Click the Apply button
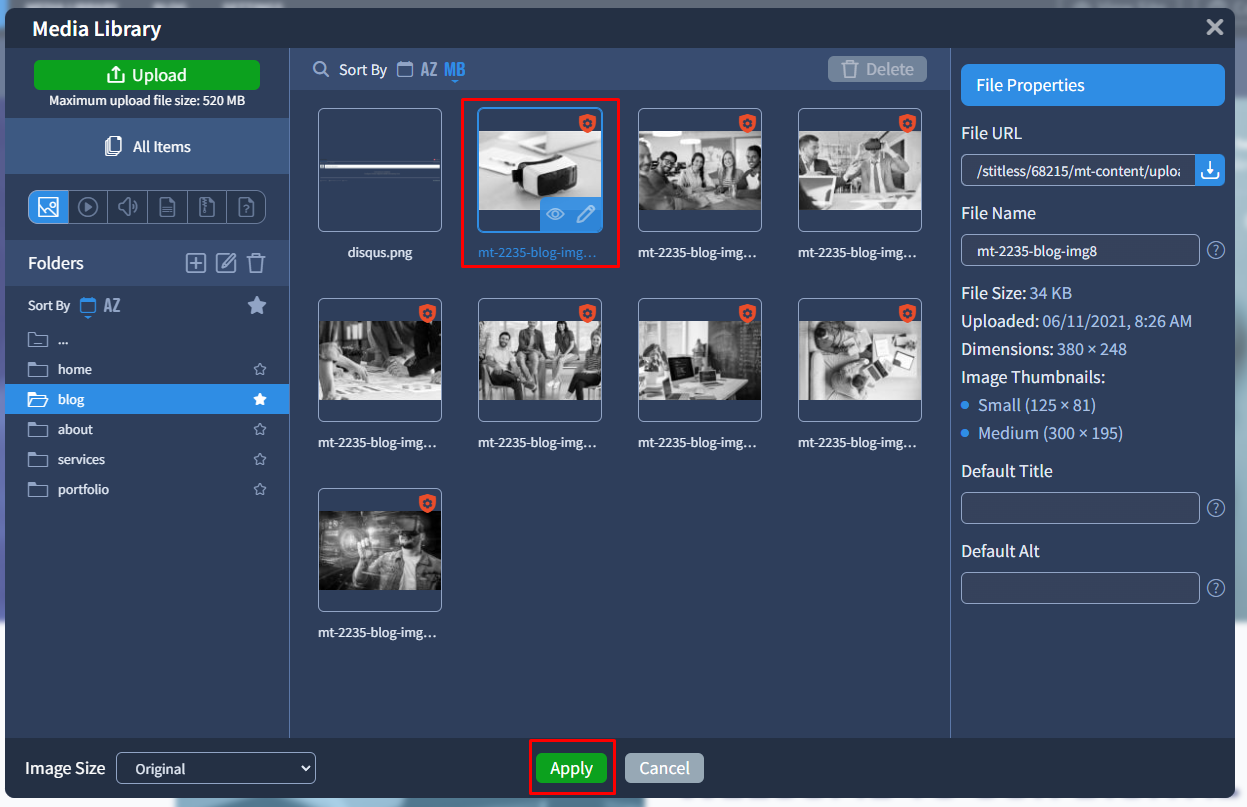 pyautogui.click(x=571, y=768)
